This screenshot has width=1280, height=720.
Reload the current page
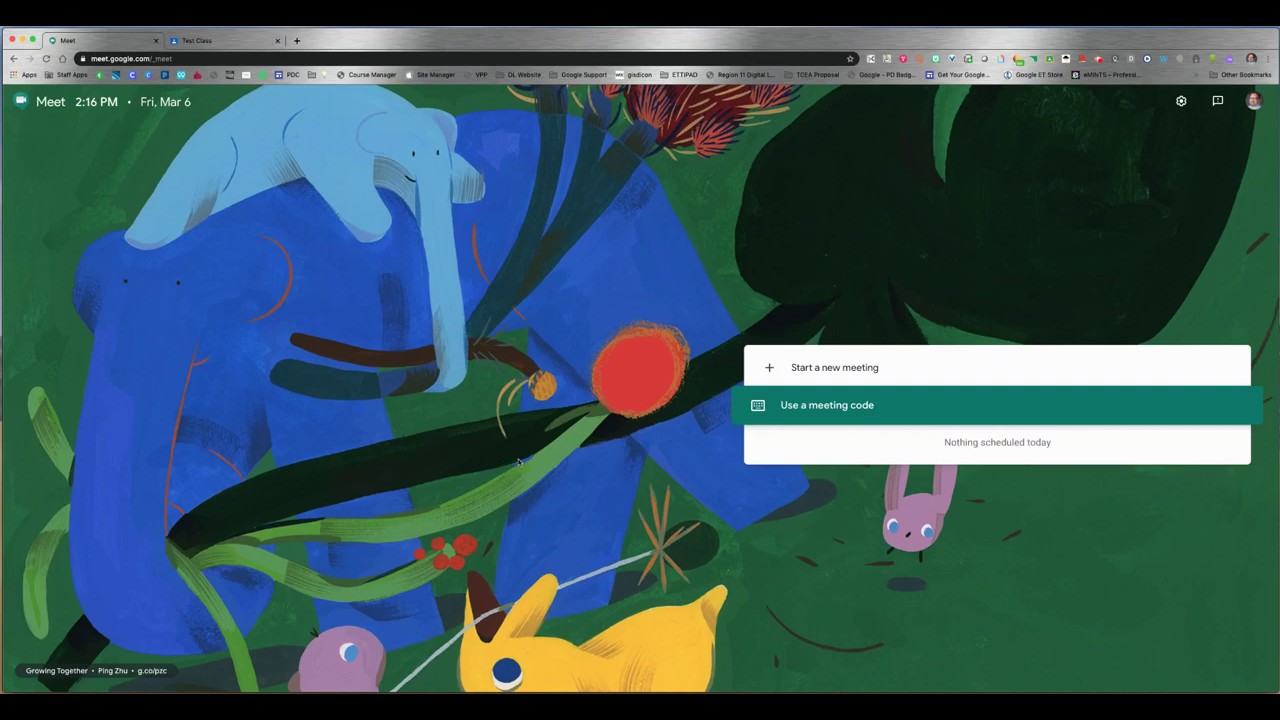click(46, 59)
